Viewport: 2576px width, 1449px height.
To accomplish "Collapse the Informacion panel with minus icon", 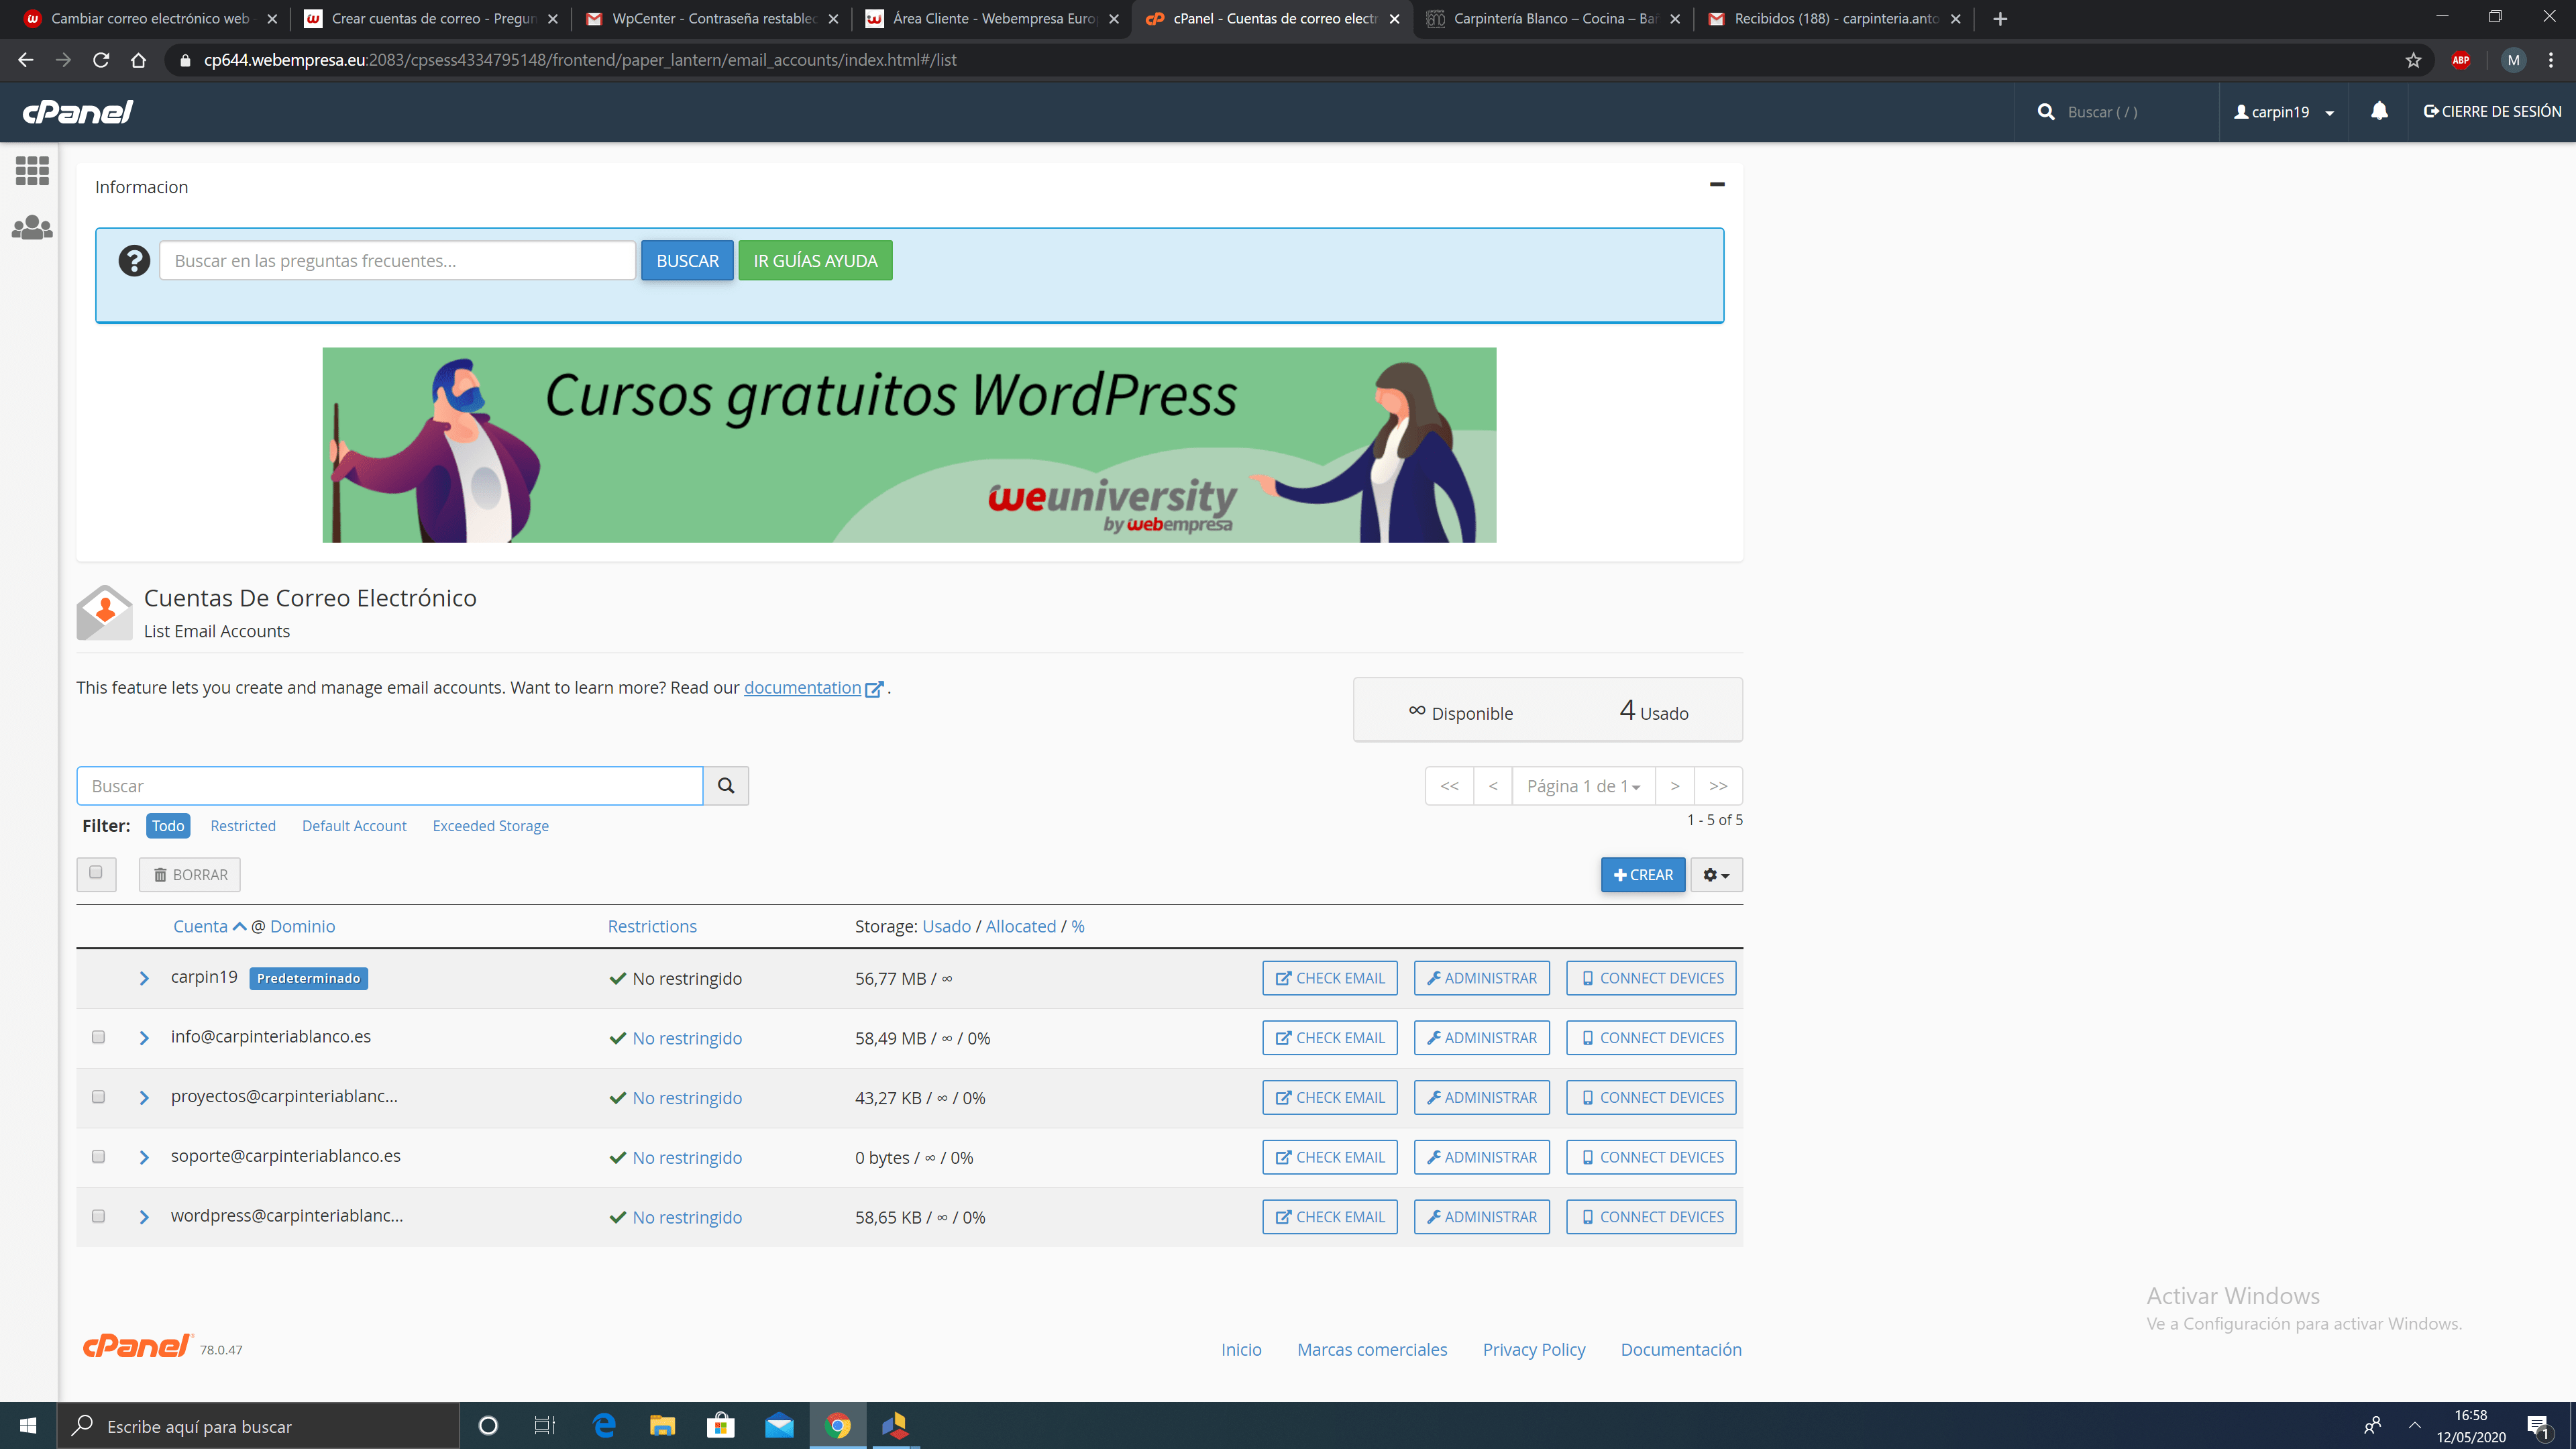I will click(x=1717, y=184).
